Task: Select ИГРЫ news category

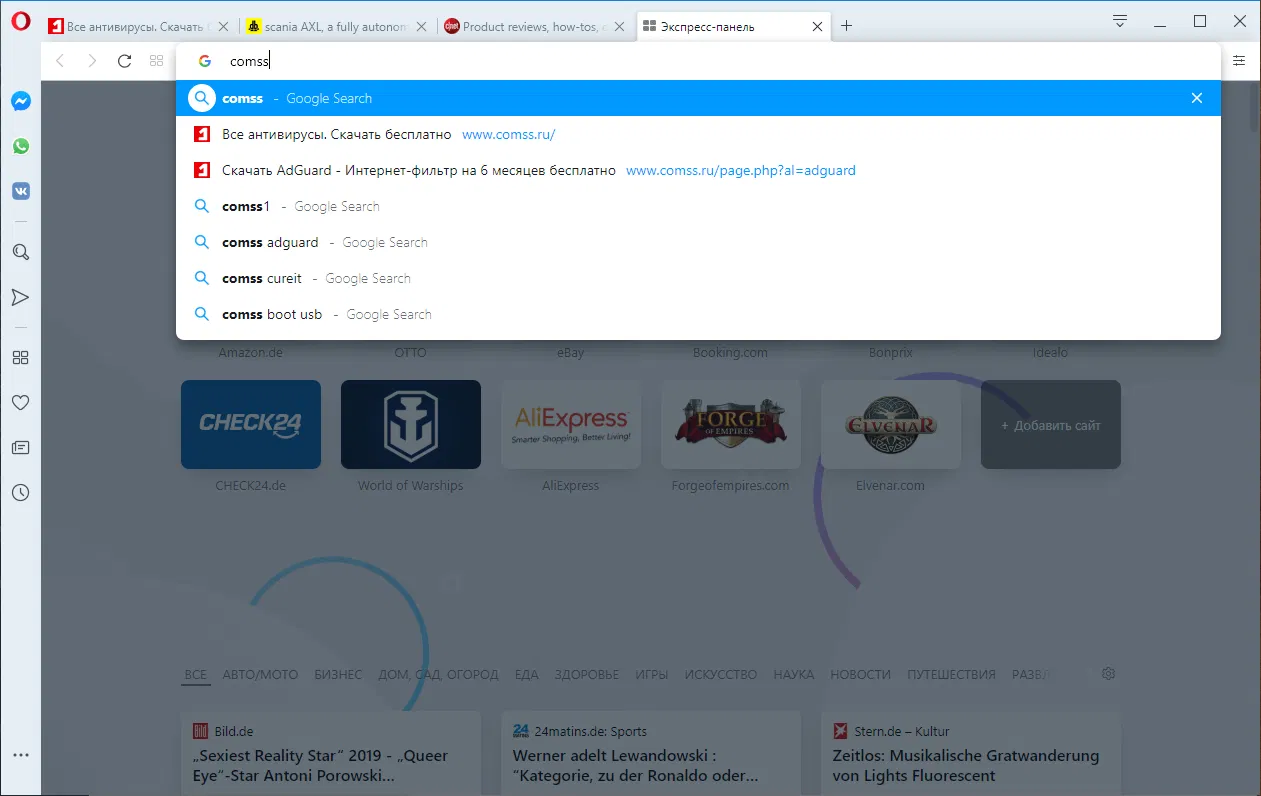Action: (652, 675)
